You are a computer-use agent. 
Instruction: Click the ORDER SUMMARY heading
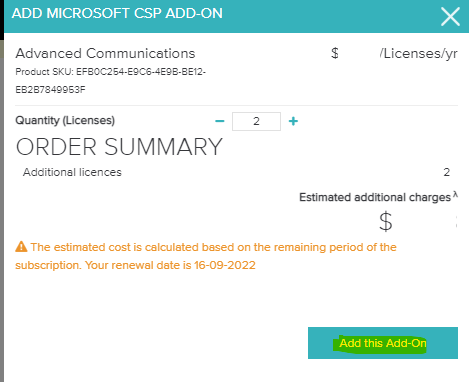coord(119,147)
